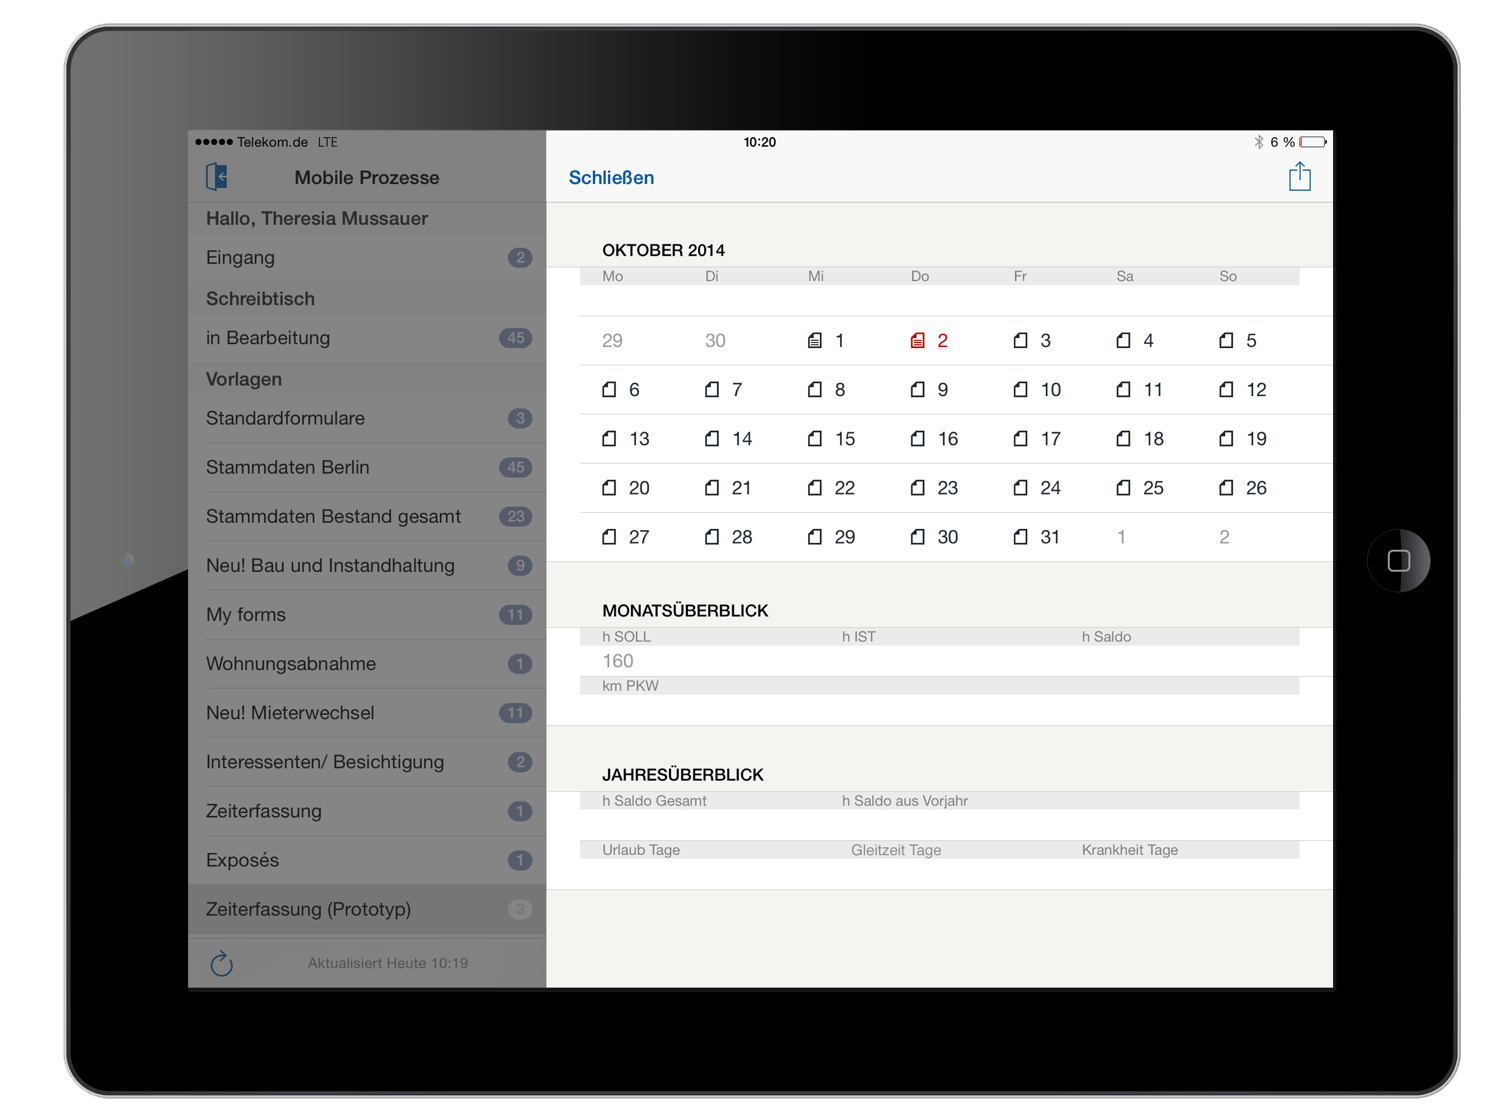Image resolution: width=1505 pixels, height=1114 pixels.
Task: Tap the document icon beside October 31
Action: pyautogui.click(x=1020, y=537)
